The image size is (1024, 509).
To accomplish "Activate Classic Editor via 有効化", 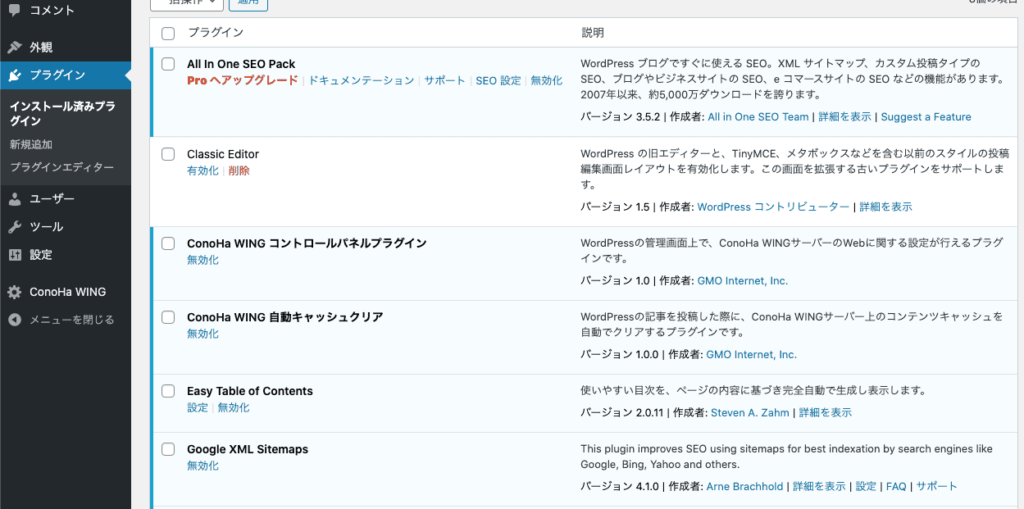I will [x=202, y=171].
